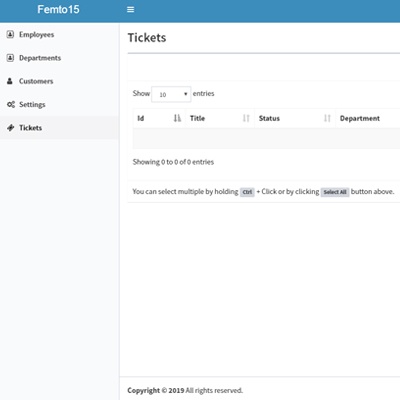Viewport: 400px width, 400px height.
Task: Click the Tickets ticket icon
Action: coord(11,128)
